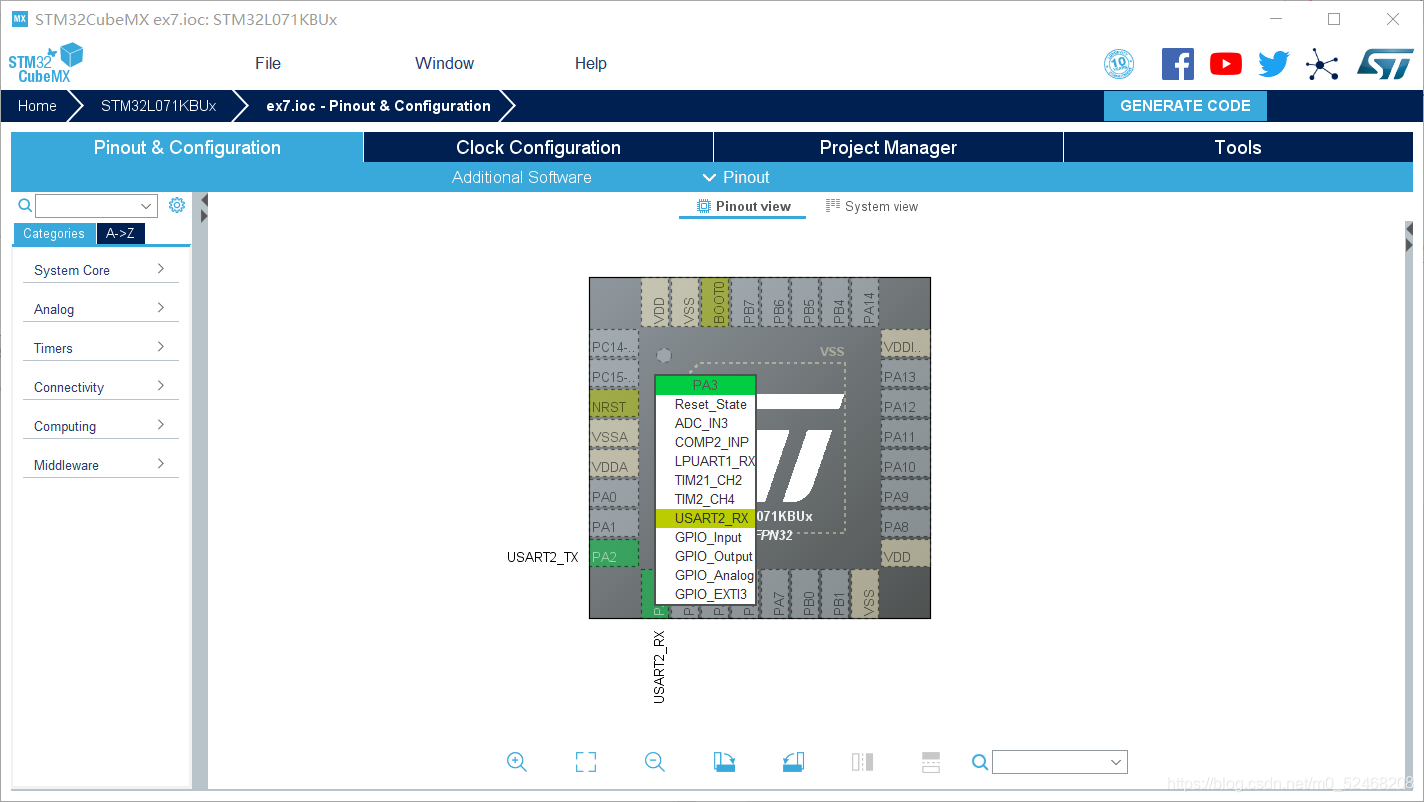The image size is (1424, 802).
Task: Click the 10 years anniversary badge icon
Action: pyautogui.click(x=1119, y=64)
